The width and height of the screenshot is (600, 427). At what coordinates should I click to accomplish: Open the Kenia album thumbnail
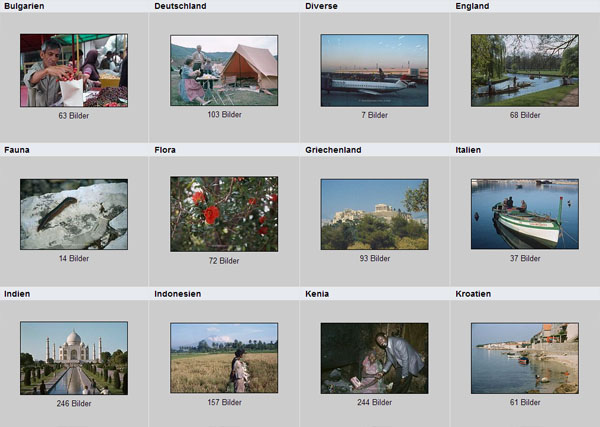point(374,358)
